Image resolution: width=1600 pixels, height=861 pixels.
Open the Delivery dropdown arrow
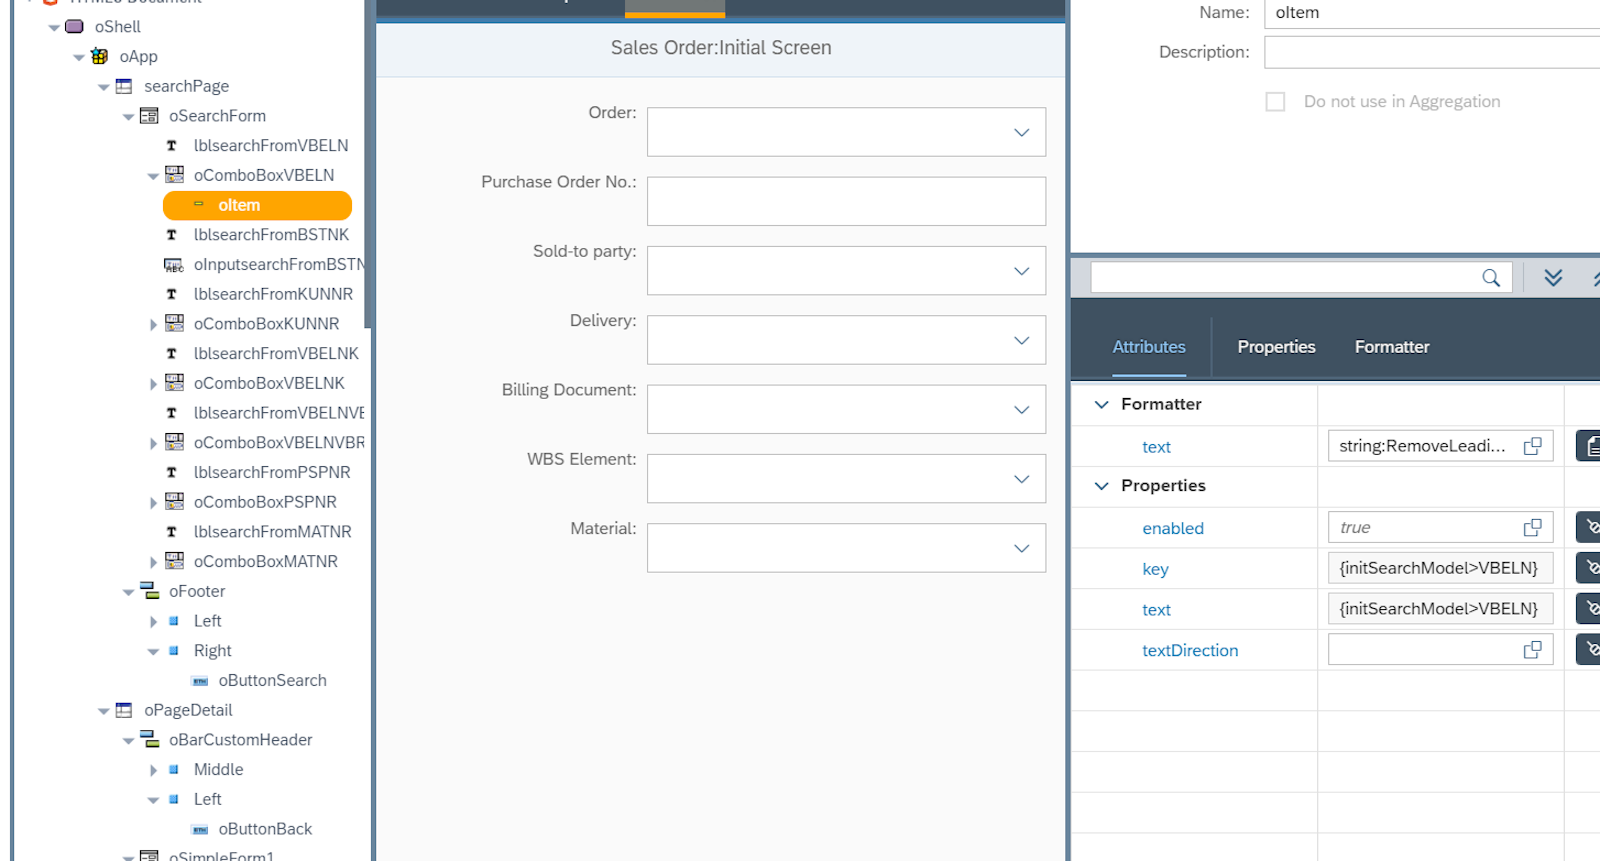coord(1021,341)
